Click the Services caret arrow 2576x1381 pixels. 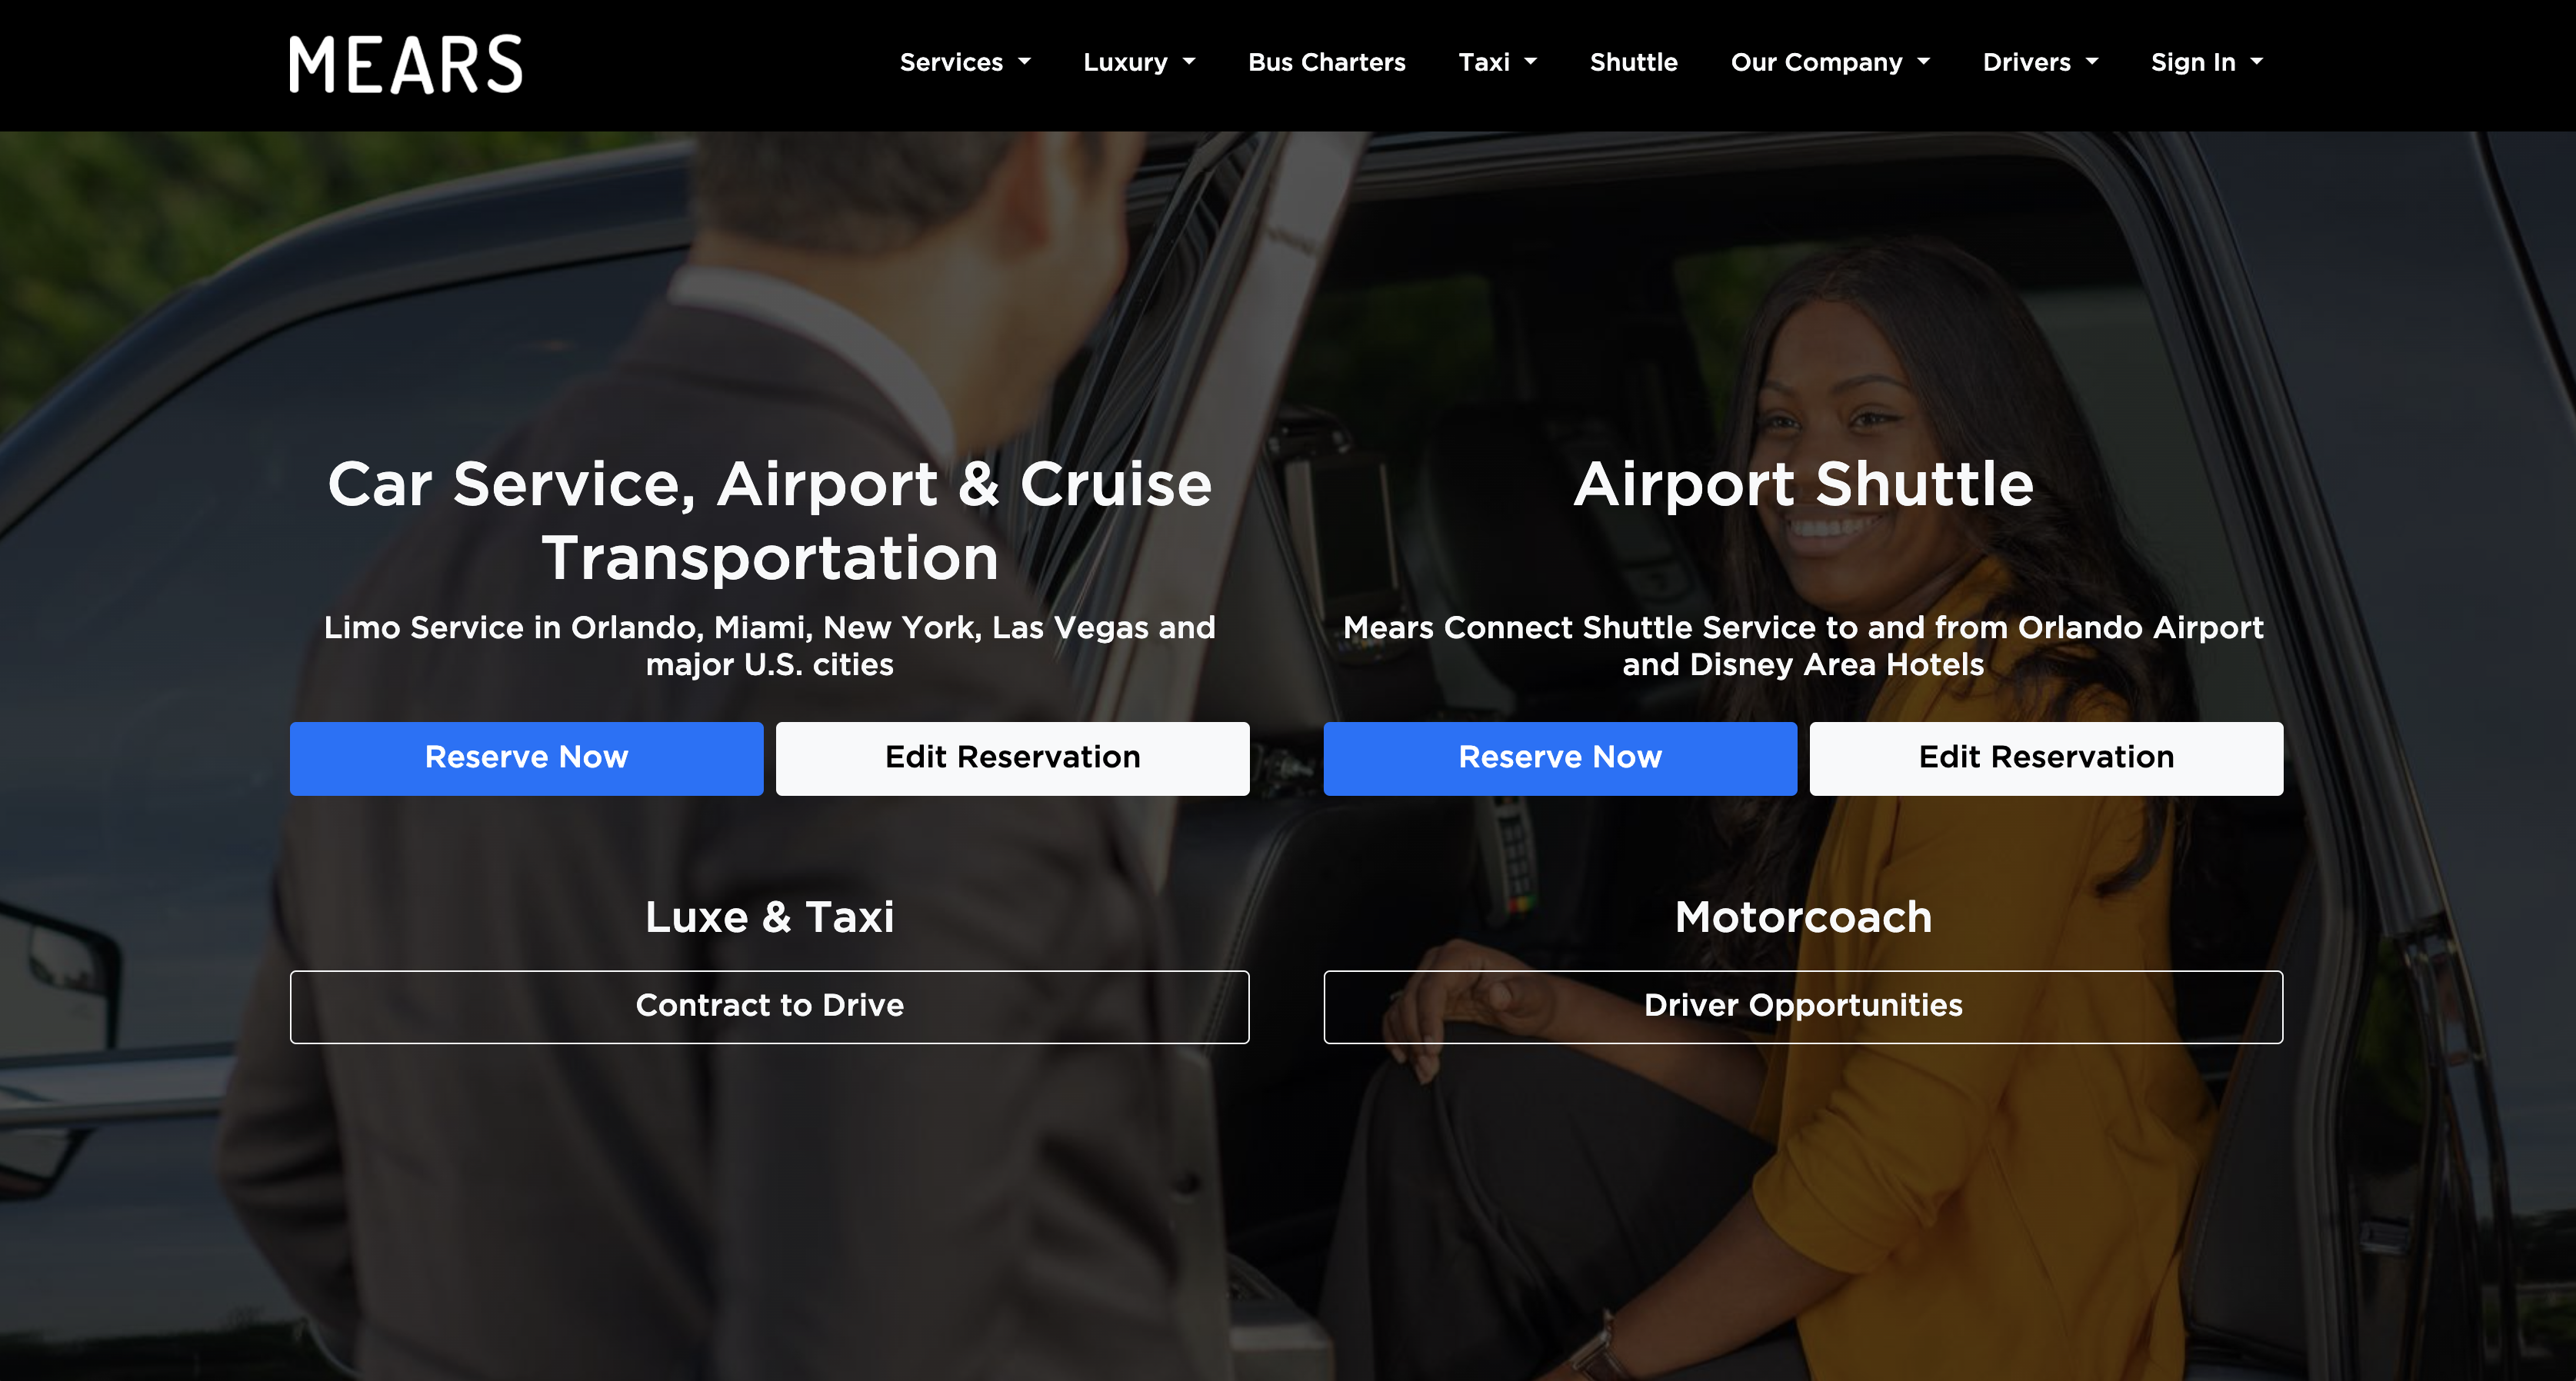1024,62
